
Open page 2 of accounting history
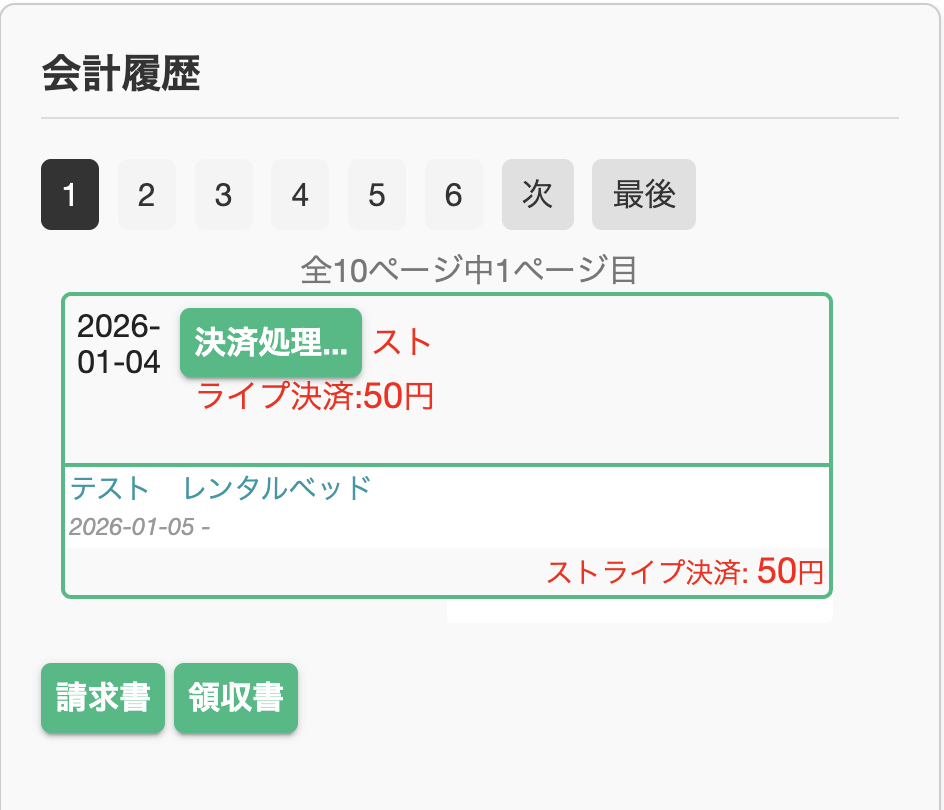(x=147, y=195)
